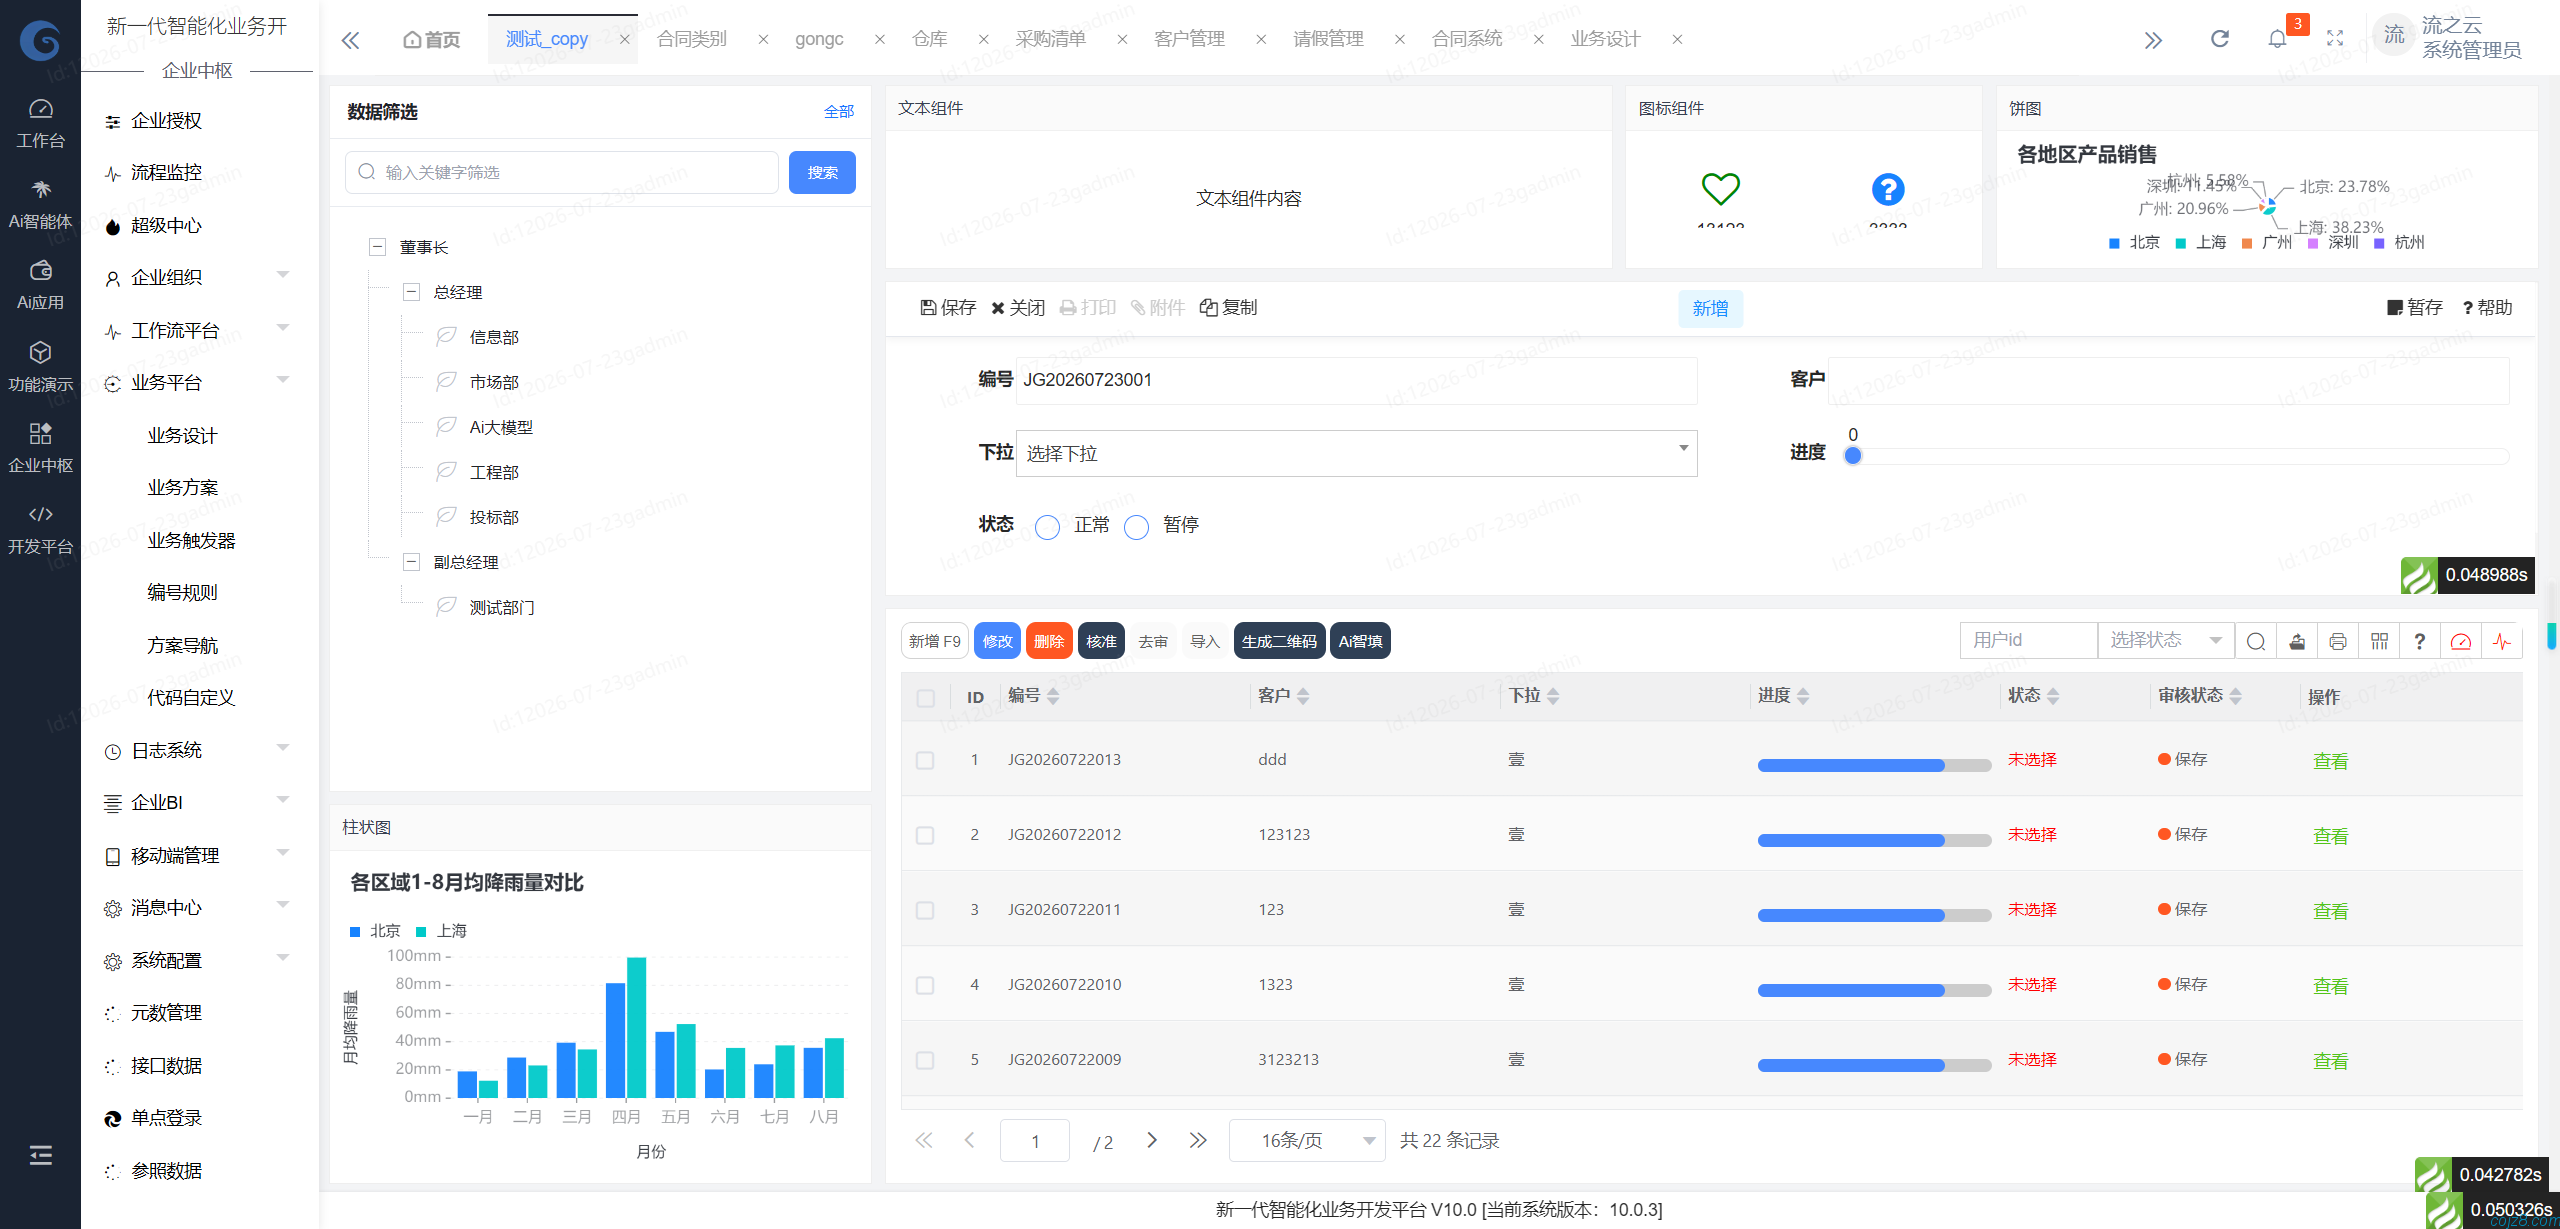
Task: Open the Ai智能体 sidebar icon
Action: pyautogui.click(x=40, y=205)
